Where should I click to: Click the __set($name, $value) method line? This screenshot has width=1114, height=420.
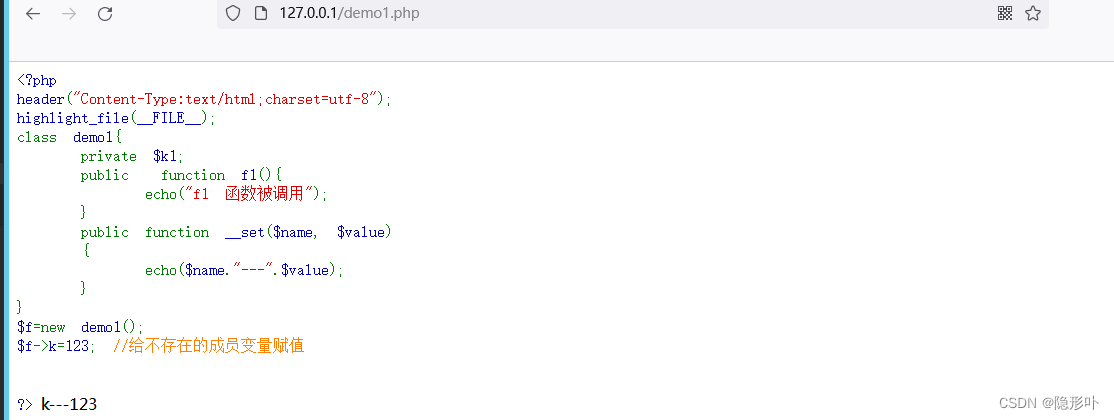(x=236, y=232)
